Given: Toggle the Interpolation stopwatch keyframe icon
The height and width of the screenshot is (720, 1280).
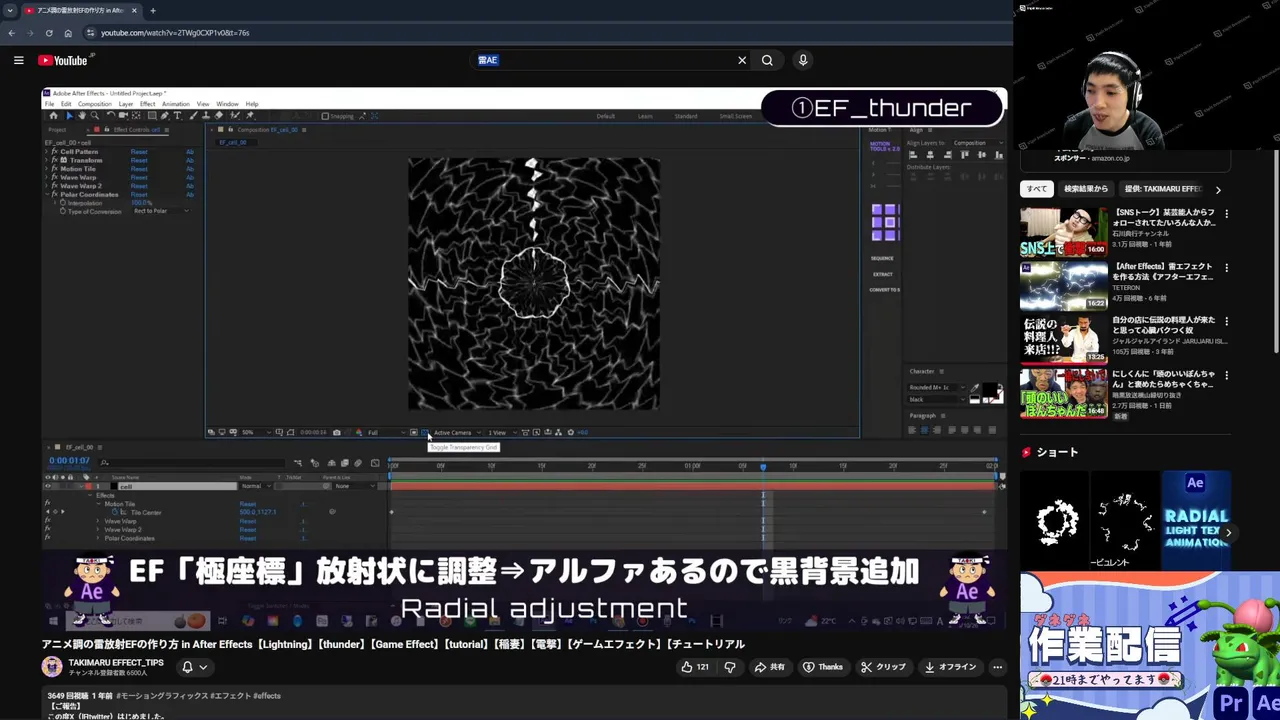Looking at the screenshot, I should click(62, 203).
